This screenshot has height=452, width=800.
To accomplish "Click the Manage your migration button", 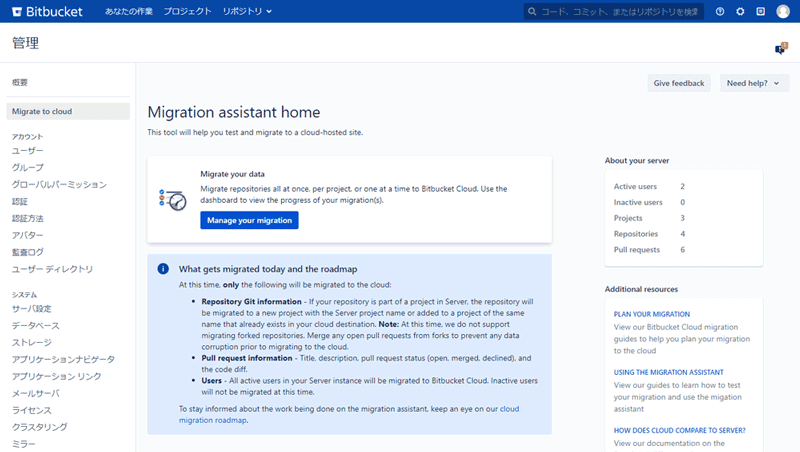I will (249, 220).
